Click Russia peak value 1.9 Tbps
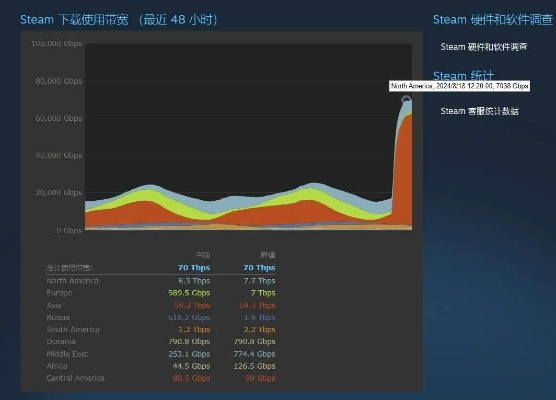Screen dimensions: 556x400 (x=259, y=317)
